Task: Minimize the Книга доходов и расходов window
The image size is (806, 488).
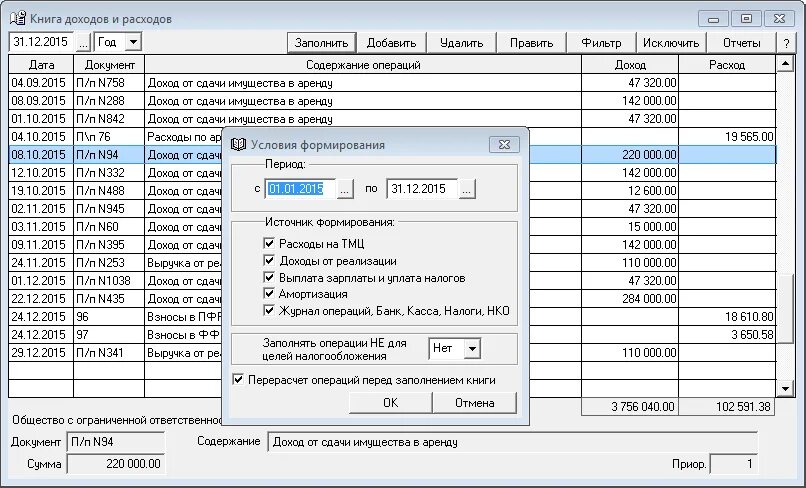Action: point(713,19)
